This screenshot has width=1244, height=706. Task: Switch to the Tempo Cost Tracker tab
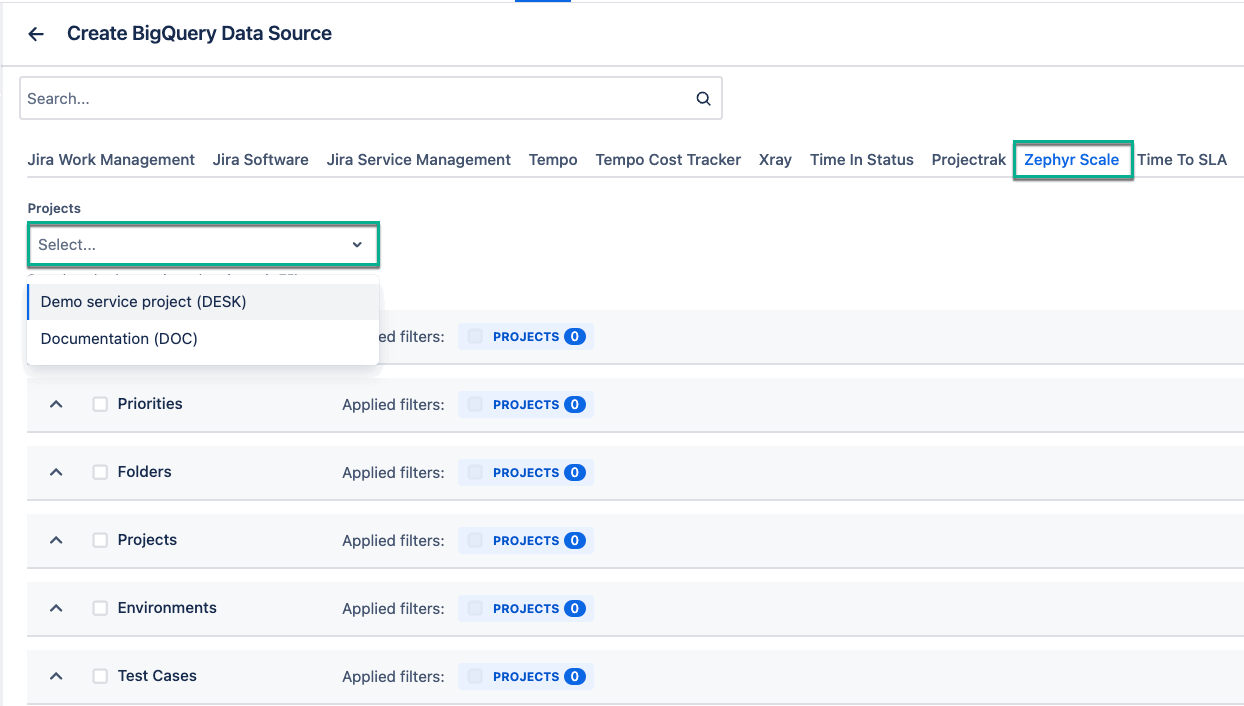click(668, 160)
